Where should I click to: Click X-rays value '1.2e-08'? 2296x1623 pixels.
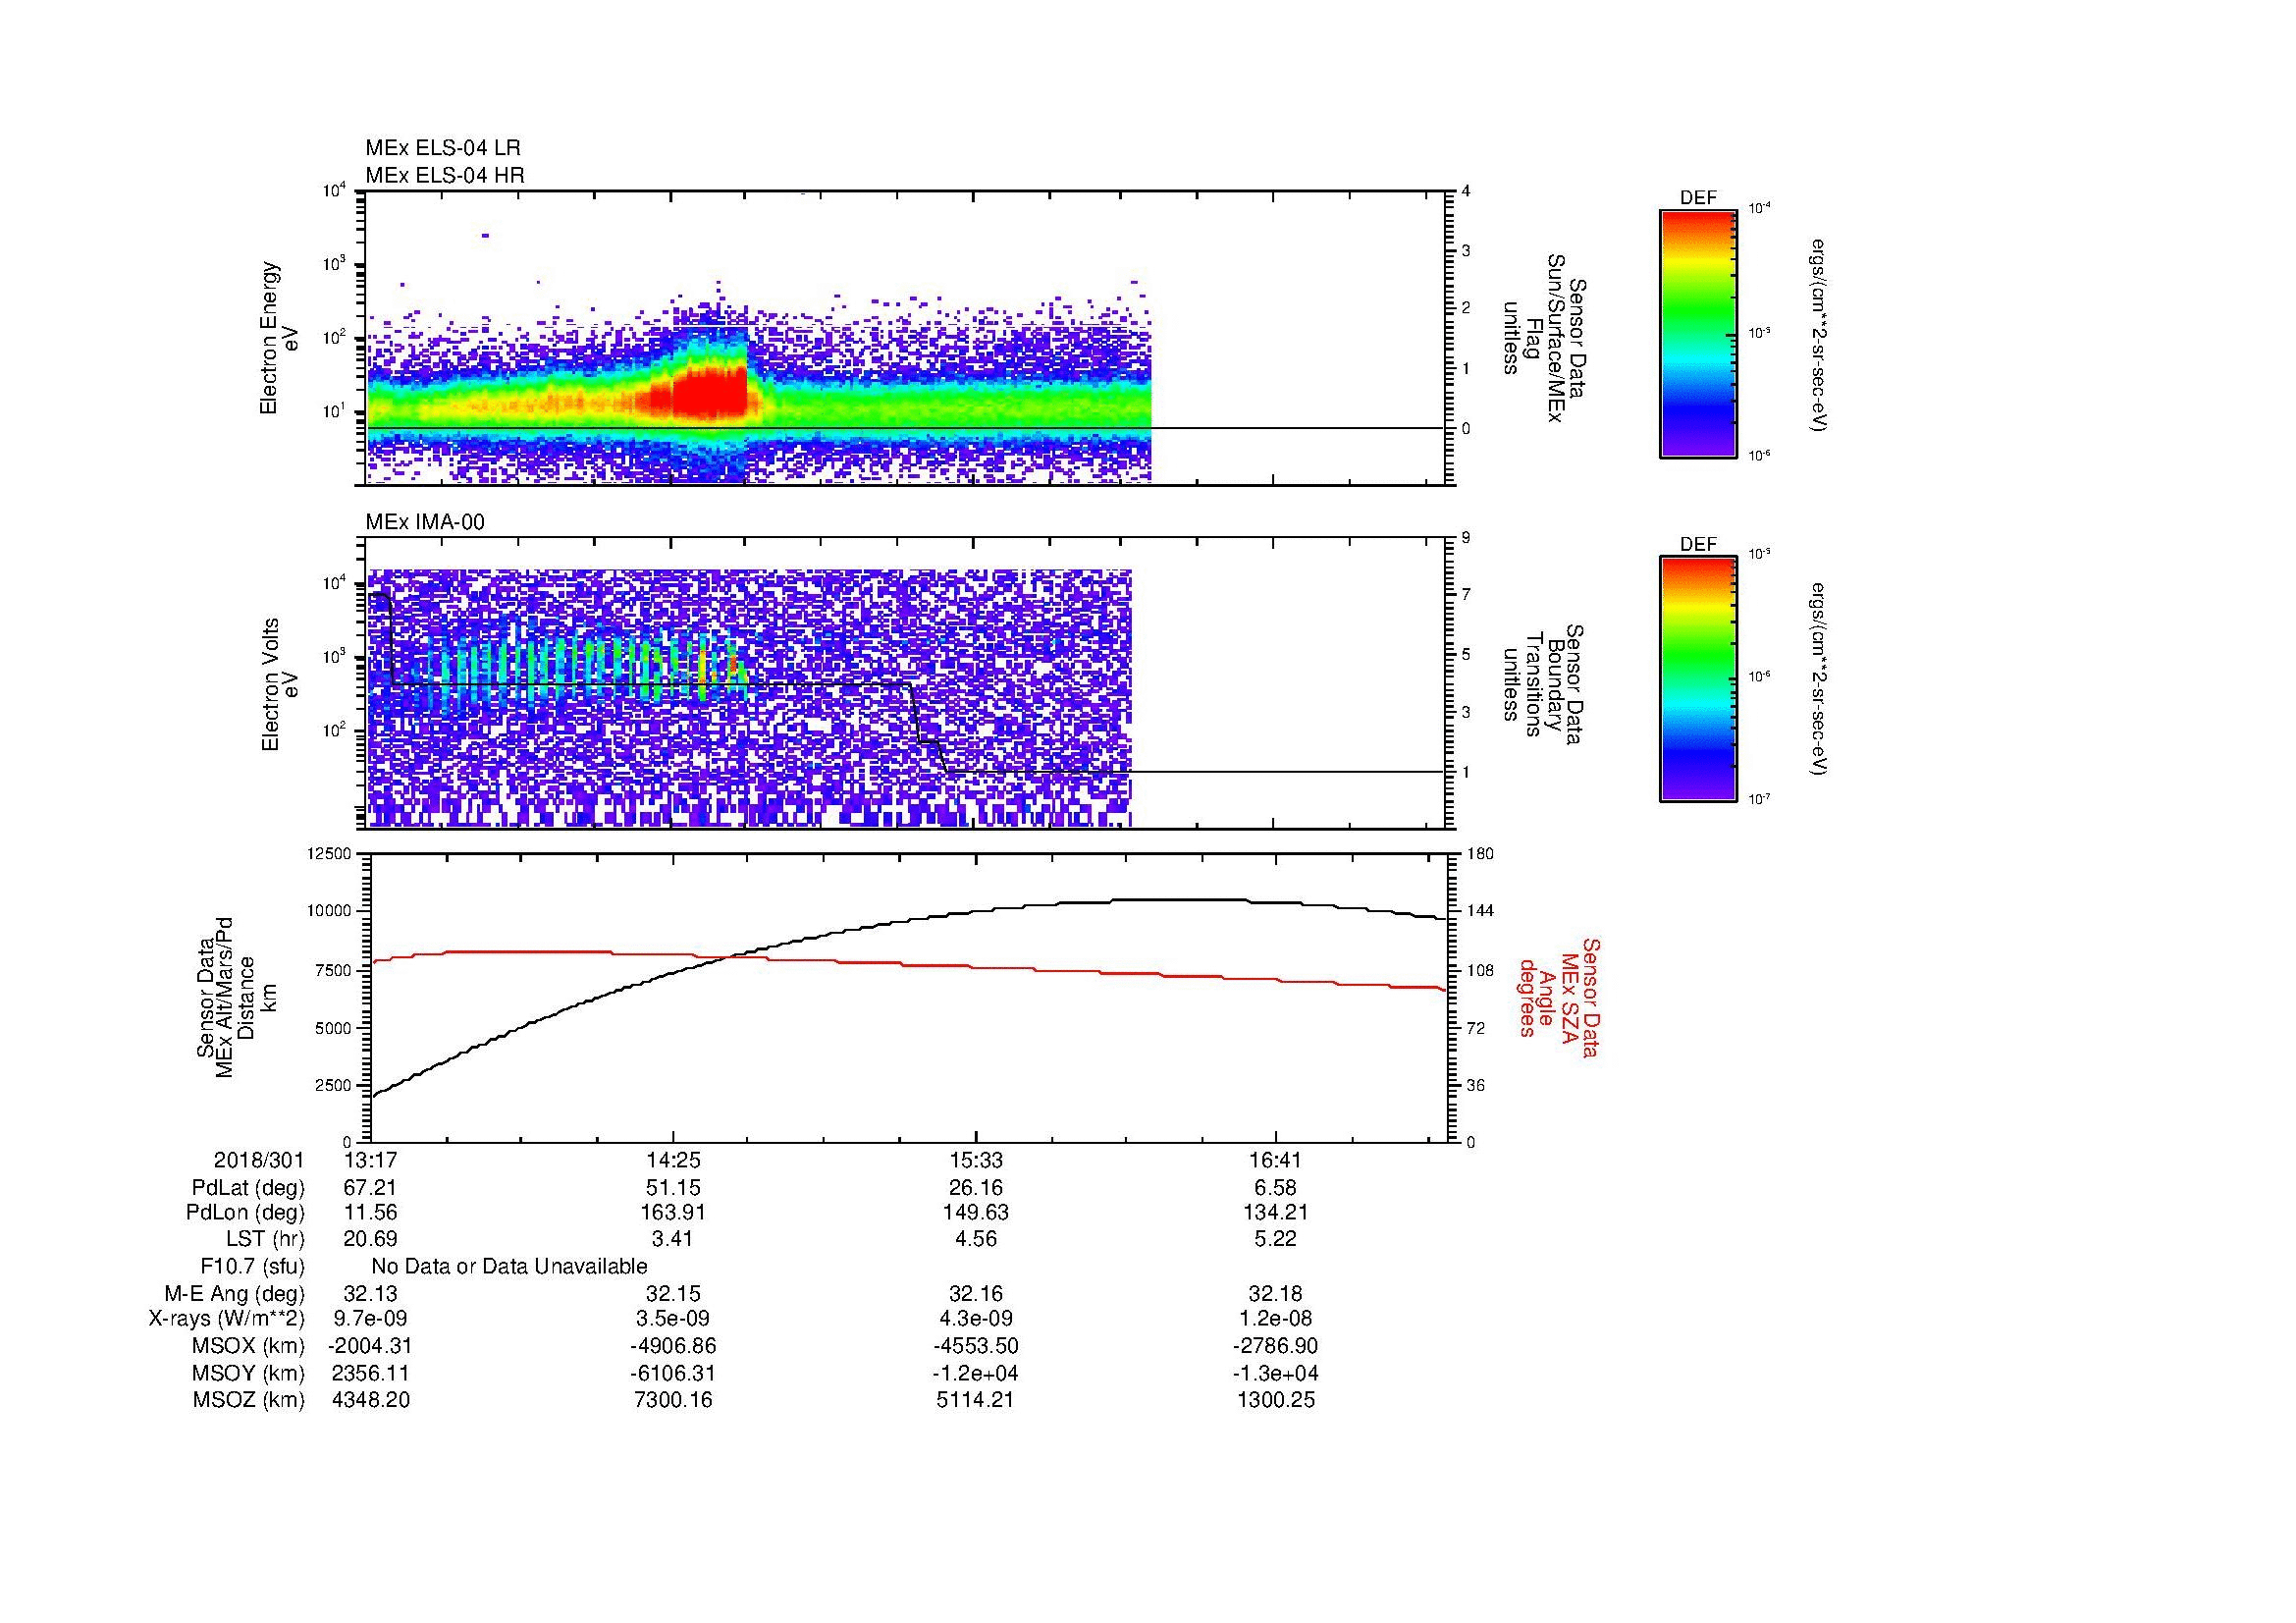(x=1276, y=1319)
